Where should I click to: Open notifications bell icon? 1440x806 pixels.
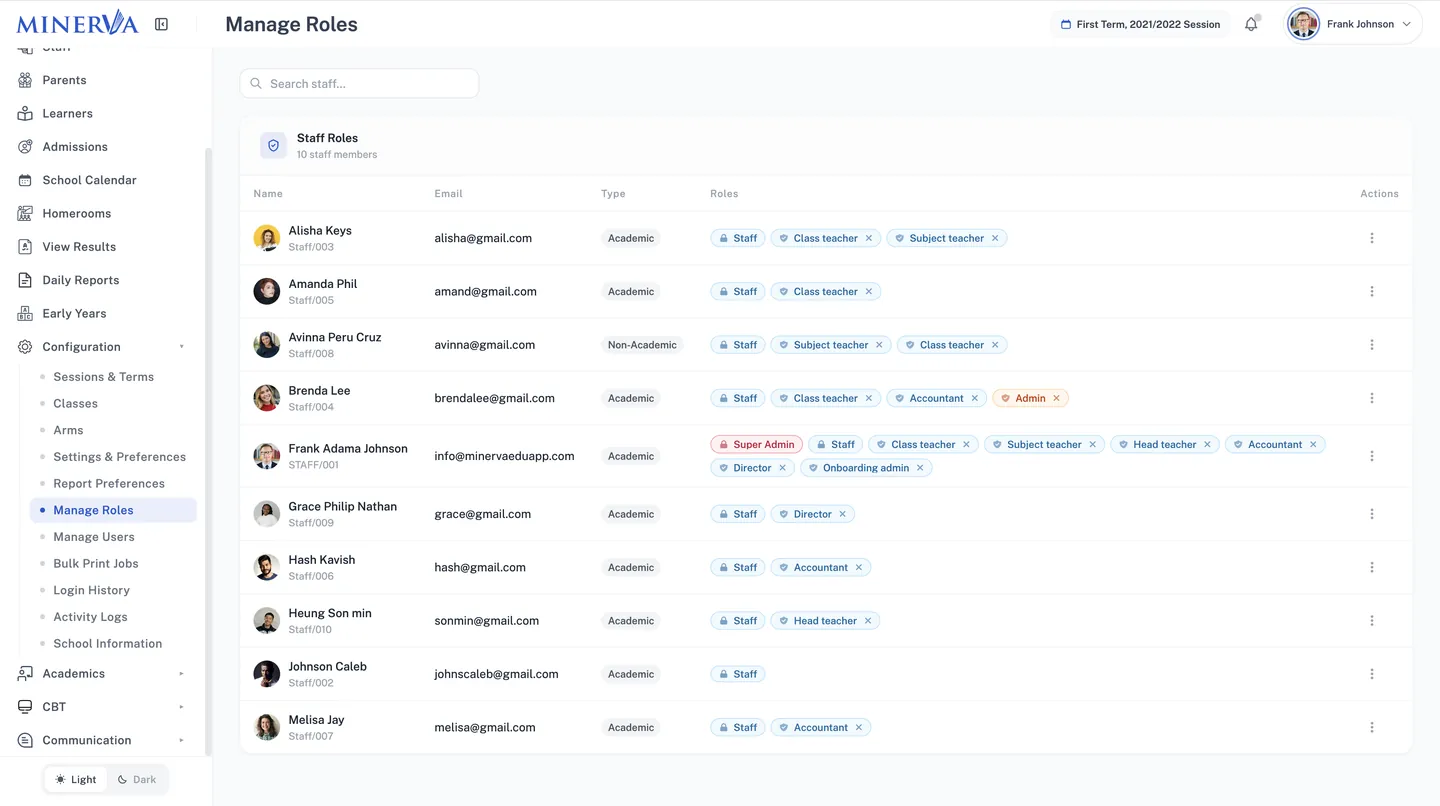pyautogui.click(x=1251, y=24)
